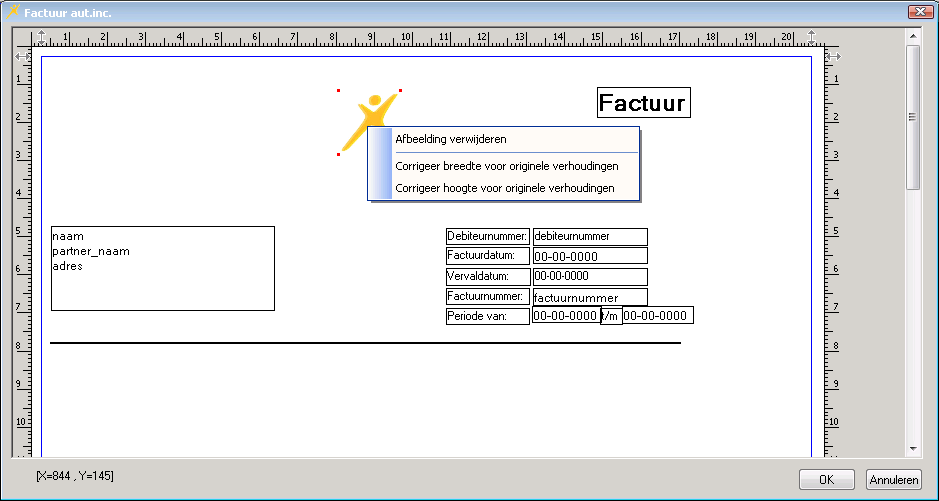The image size is (939, 501).
Task: Close the Factuur aut.inc. window
Action: (x=918, y=11)
